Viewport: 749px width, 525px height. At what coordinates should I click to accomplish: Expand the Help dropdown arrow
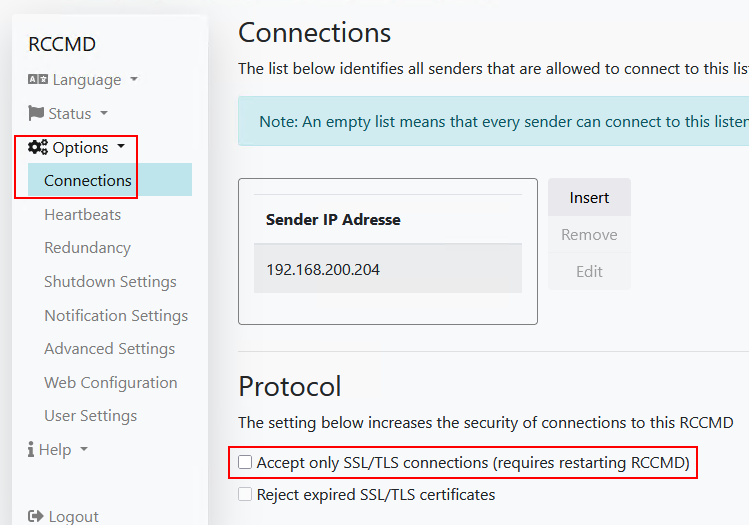84,449
